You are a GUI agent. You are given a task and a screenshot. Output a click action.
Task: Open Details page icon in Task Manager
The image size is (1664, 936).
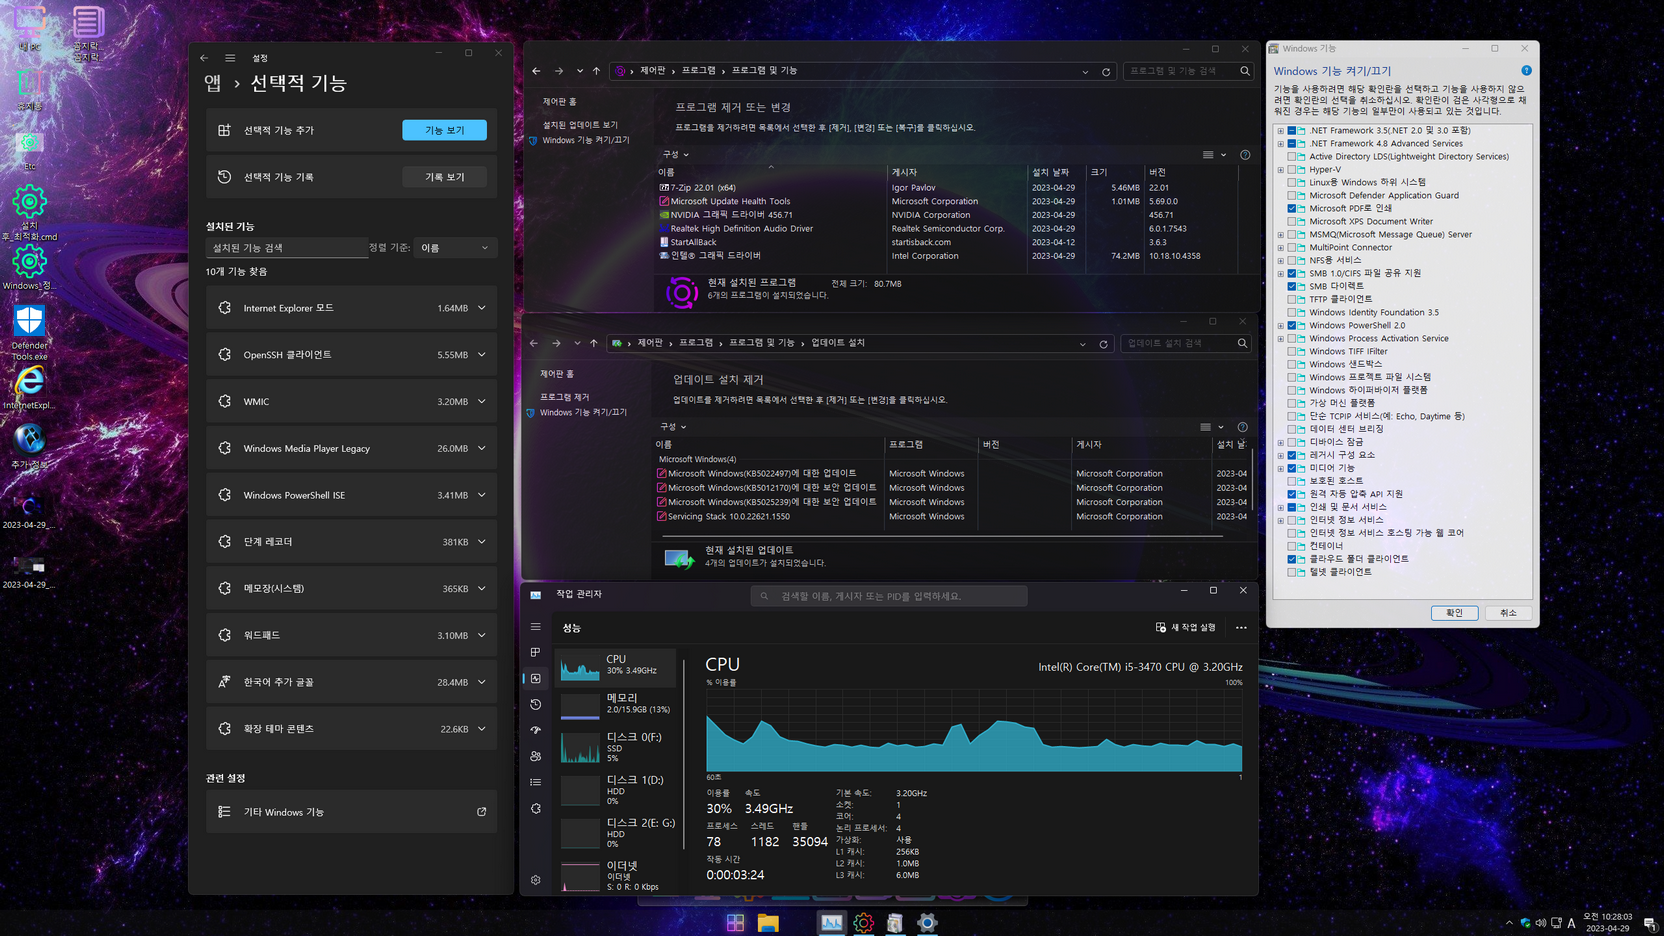tap(536, 782)
